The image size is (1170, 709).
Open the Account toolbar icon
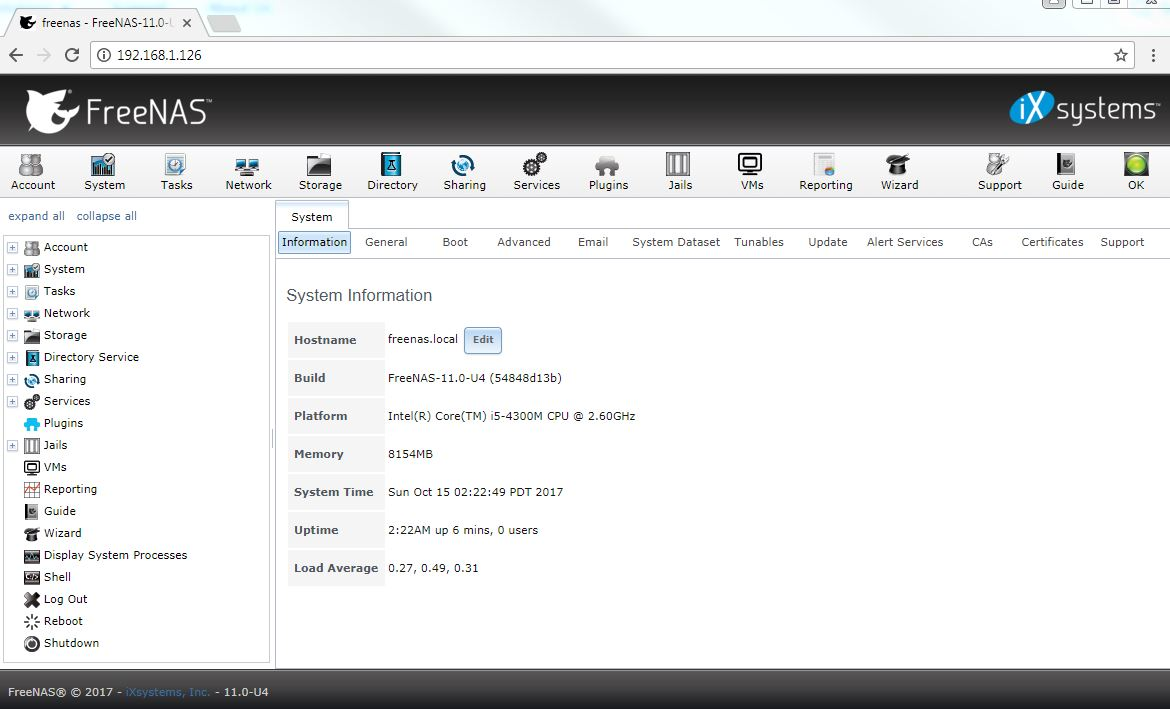(x=32, y=172)
